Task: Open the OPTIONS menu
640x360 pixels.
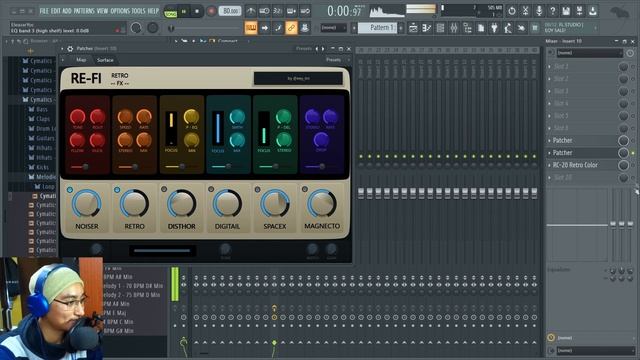Action: [120, 11]
